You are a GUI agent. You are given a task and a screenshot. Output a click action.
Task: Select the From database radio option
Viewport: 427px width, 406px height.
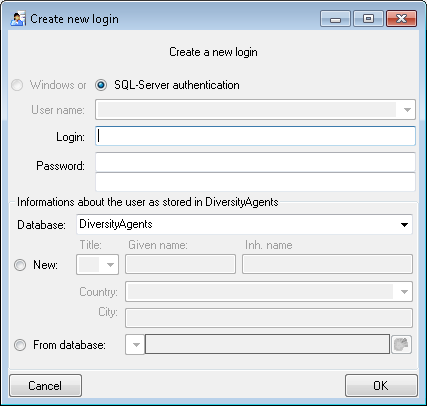[20, 345]
